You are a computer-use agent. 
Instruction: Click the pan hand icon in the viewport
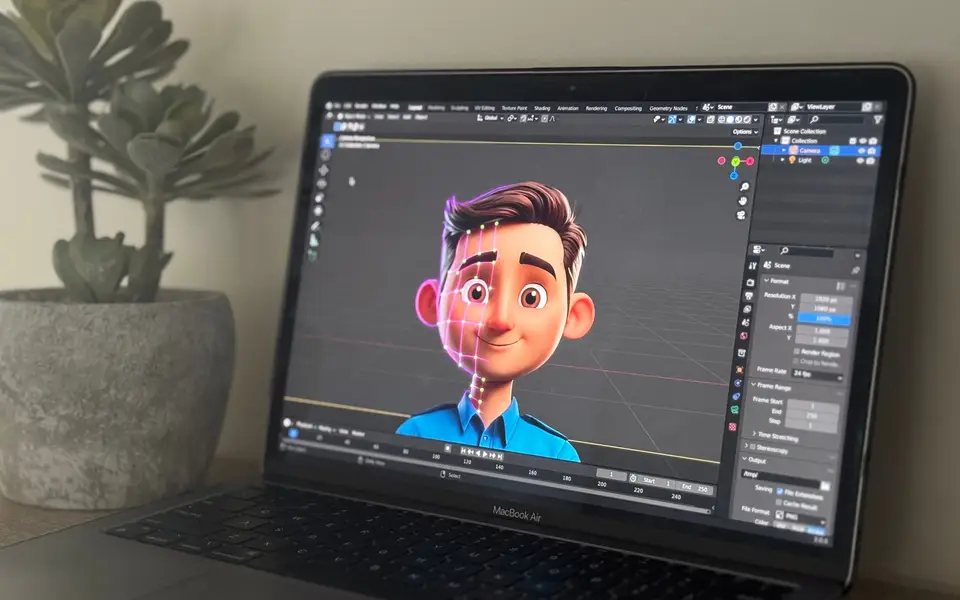[x=743, y=201]
